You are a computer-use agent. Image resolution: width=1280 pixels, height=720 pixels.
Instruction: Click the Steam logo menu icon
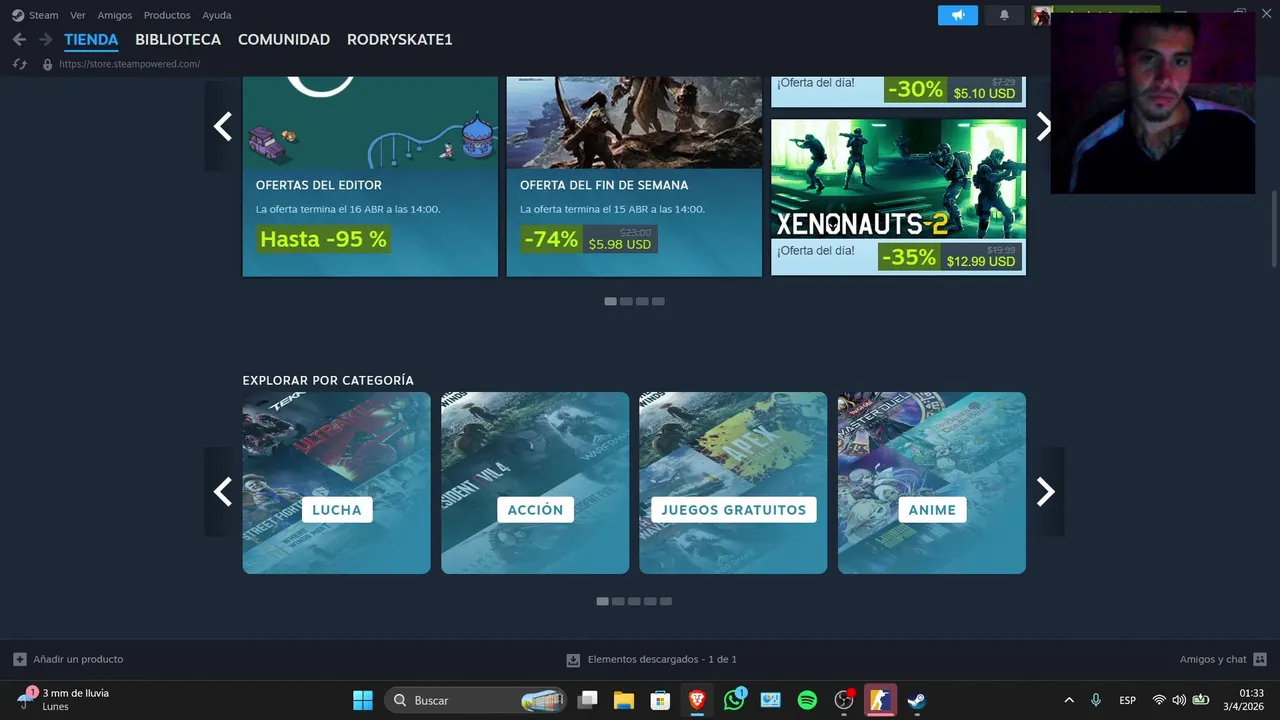(18, 15)
